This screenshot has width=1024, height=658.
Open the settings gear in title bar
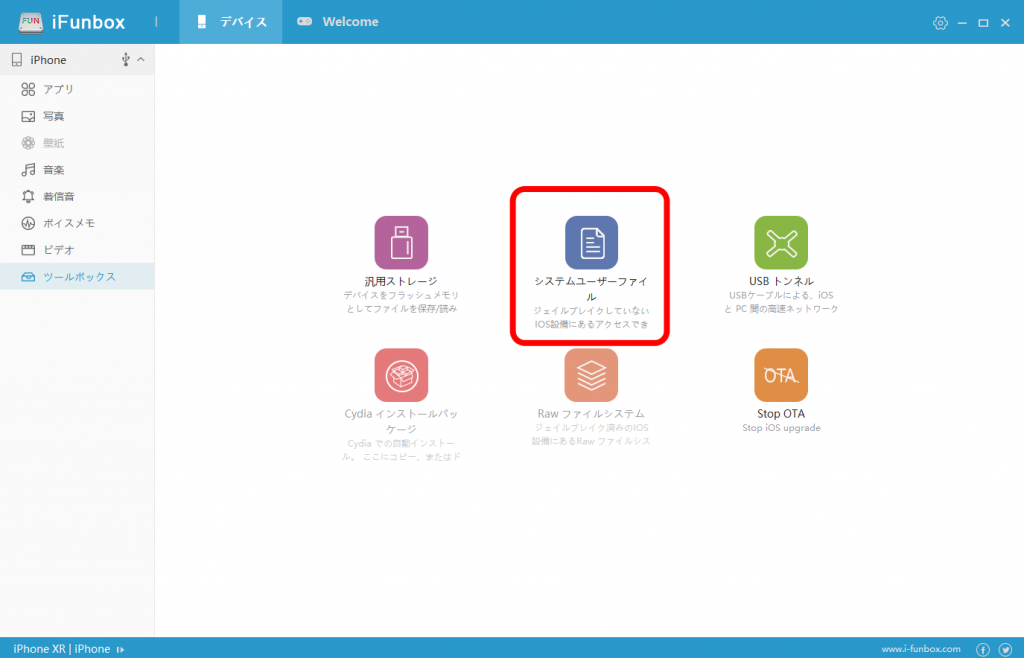pyautogui.click(x=940, y=23)
